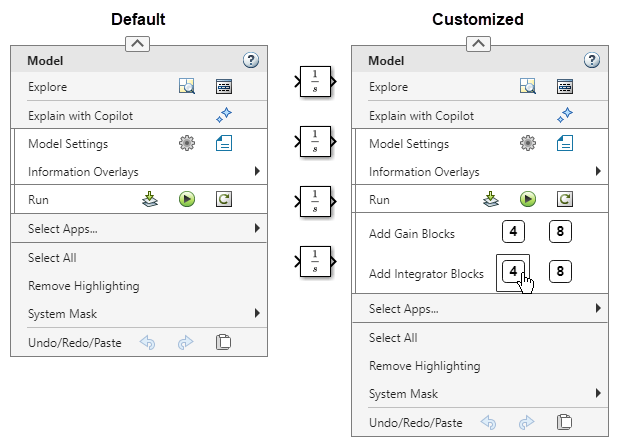
Task: Add 8 Integrator blocks button
Action: pos(562,271)
